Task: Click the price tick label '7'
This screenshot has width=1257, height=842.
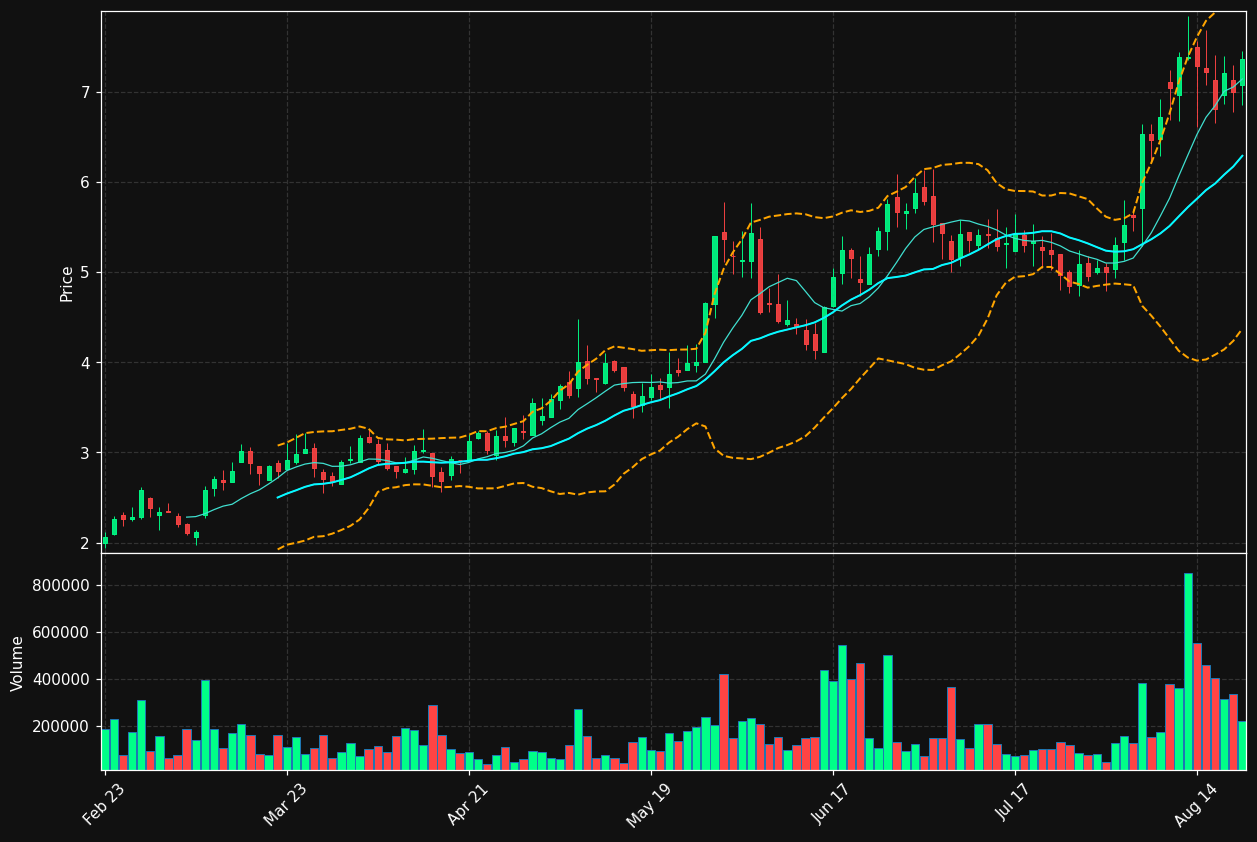Action: pos(85,93)
